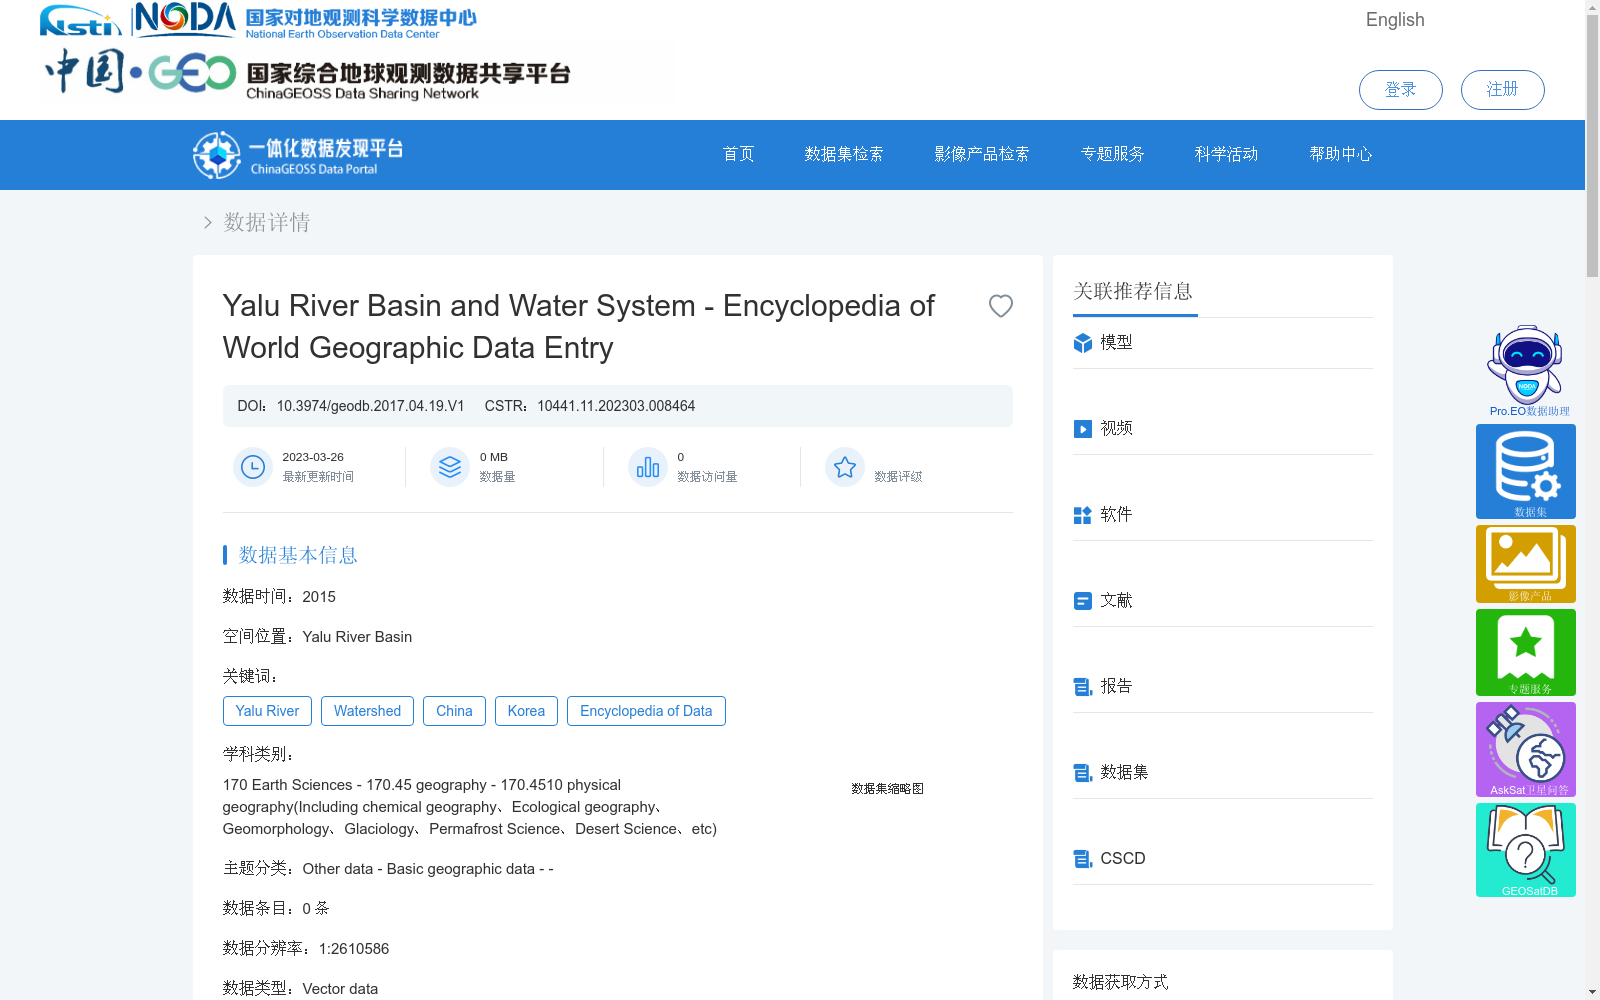1600x1000 pixels.
Task: Click the Korea keyword tag
Action: [x=526, y=711]
